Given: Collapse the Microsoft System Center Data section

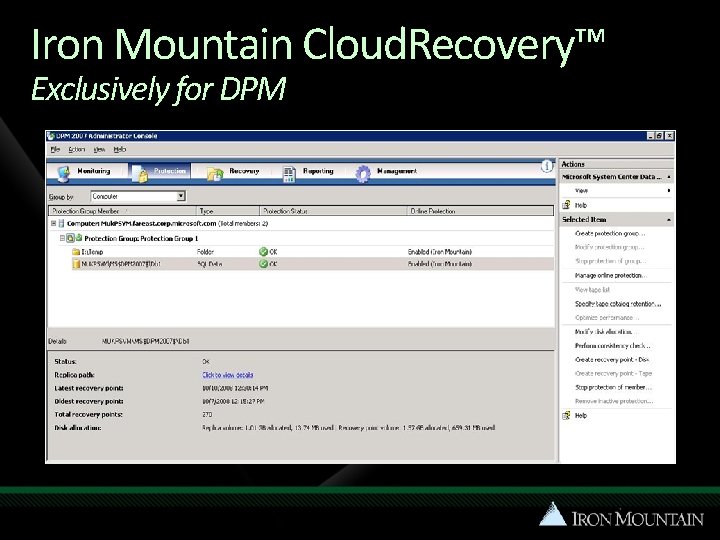Looking at the screenshot, I should [669, 177].
